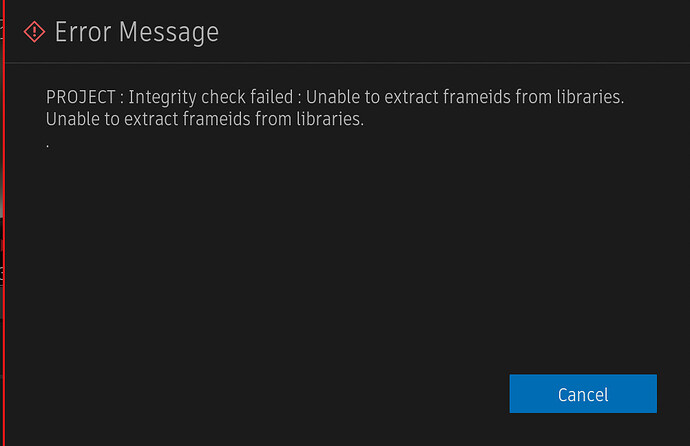Click the word "Error" in the title

(84, 32)
